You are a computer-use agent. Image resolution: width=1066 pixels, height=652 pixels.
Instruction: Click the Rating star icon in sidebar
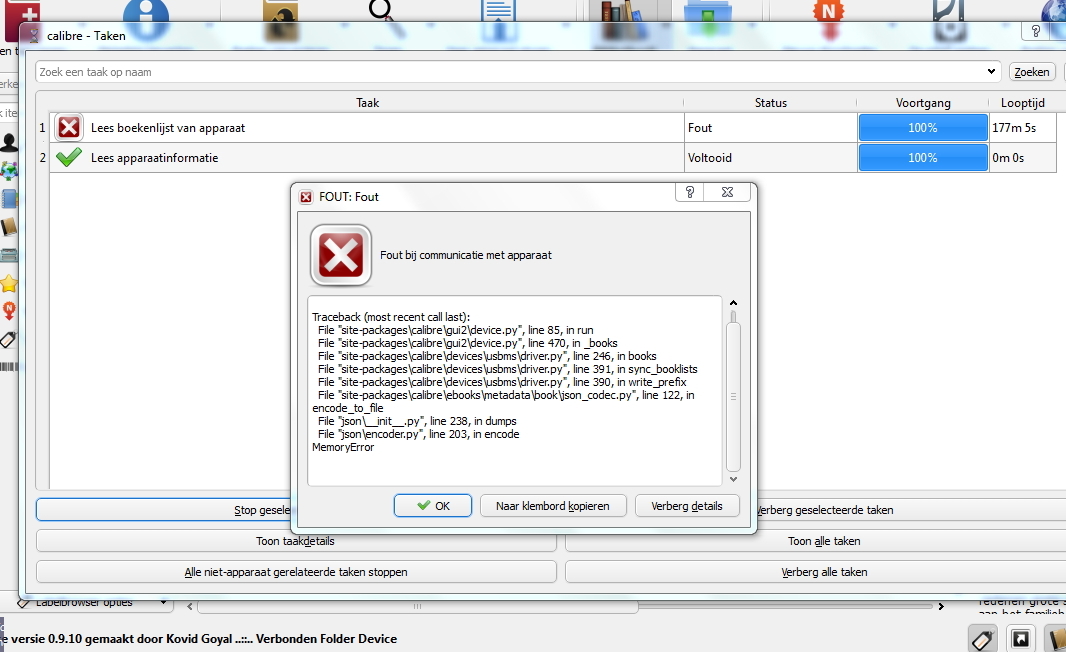click(8, 283)
